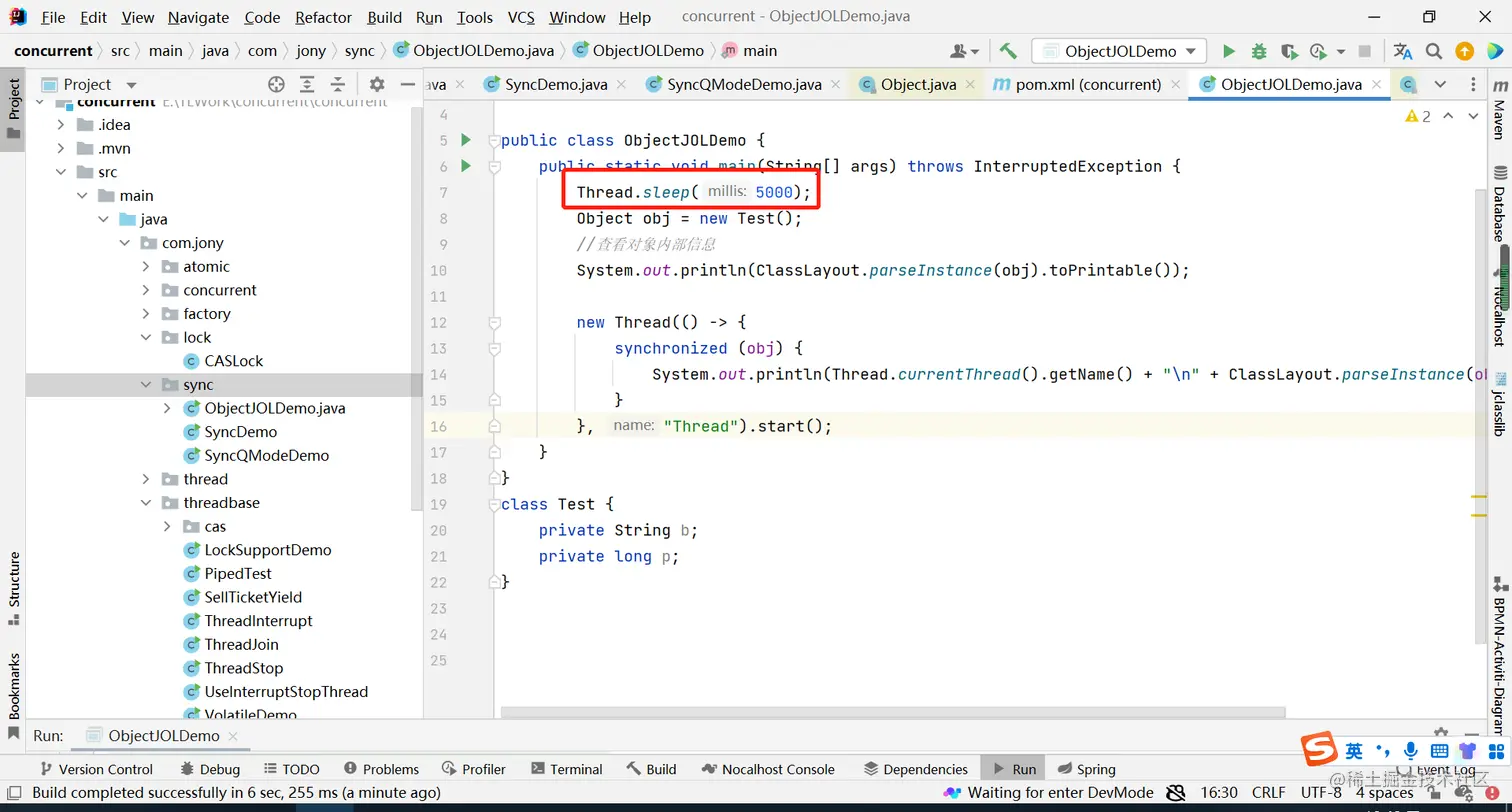Viewport: 1512px width, 812px height.
Task: Toggle the Database side tool window
Action: (1498, 204)
